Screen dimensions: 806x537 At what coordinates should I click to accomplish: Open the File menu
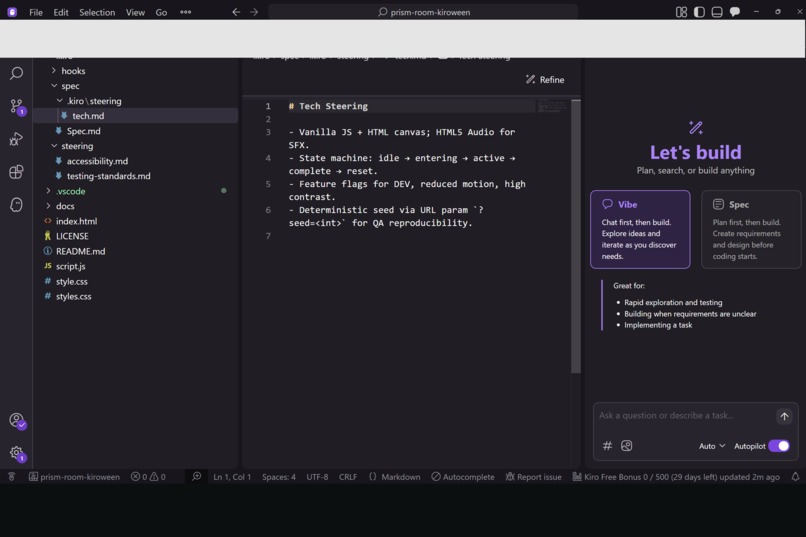(36, 12)
